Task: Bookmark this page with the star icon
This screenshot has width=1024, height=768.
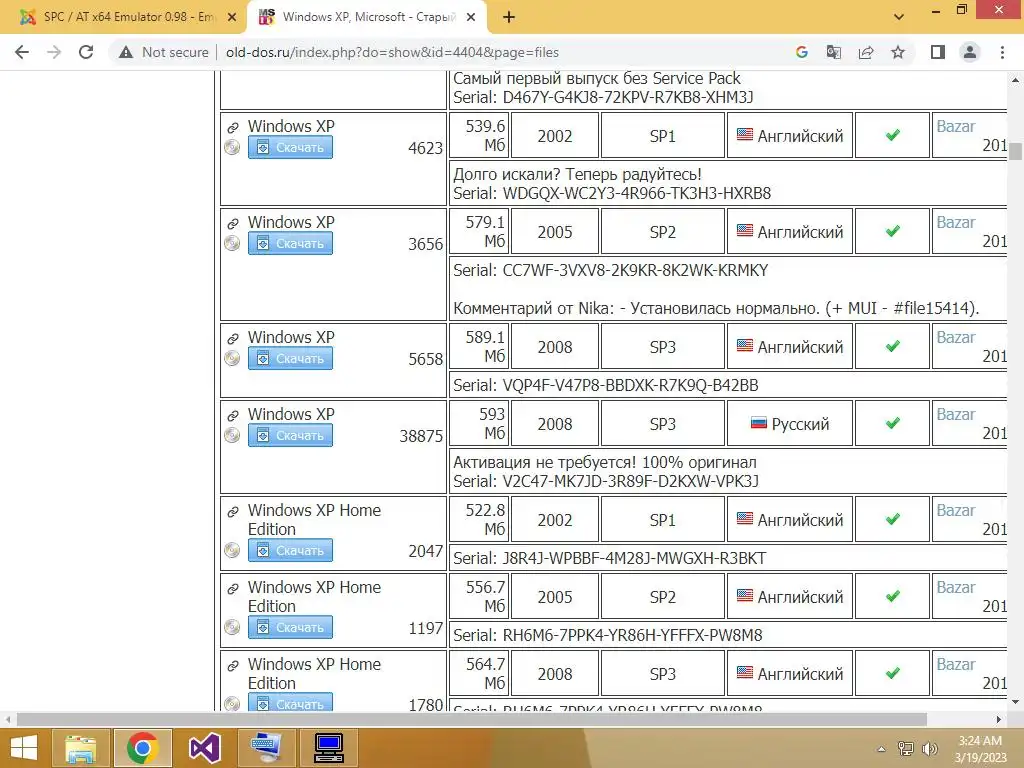Action: coord(898,52)
